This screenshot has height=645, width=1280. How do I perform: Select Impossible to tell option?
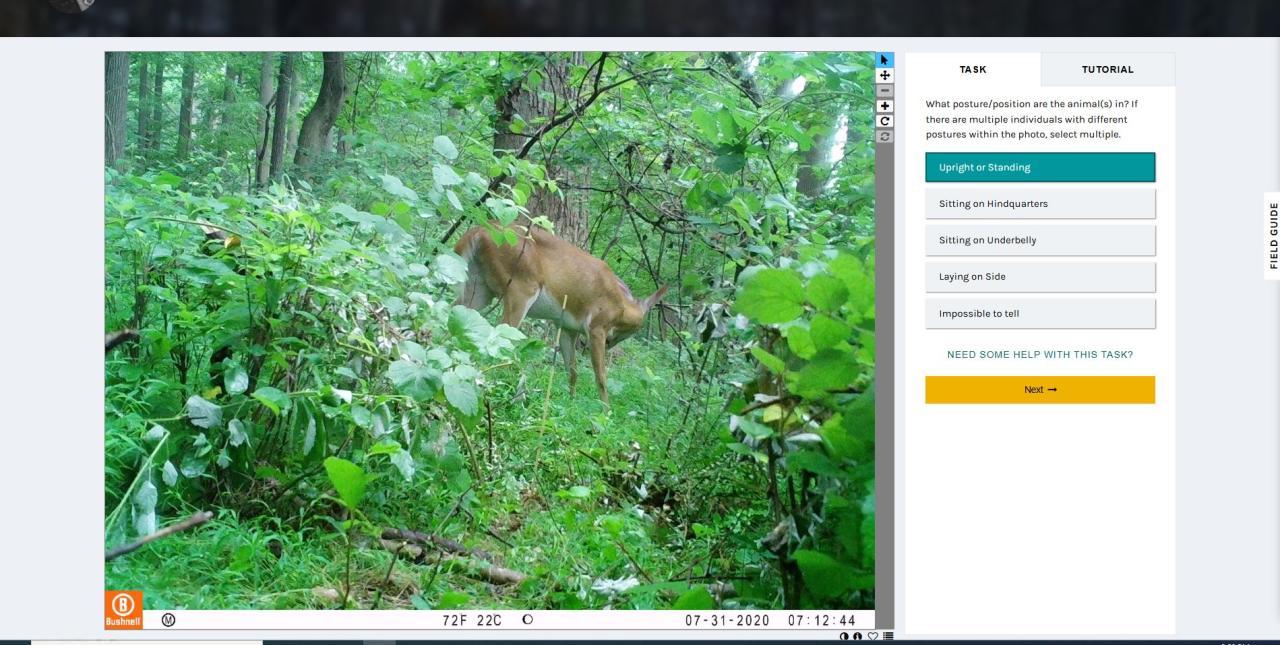pyautogui.click(x=1040, y=313)
